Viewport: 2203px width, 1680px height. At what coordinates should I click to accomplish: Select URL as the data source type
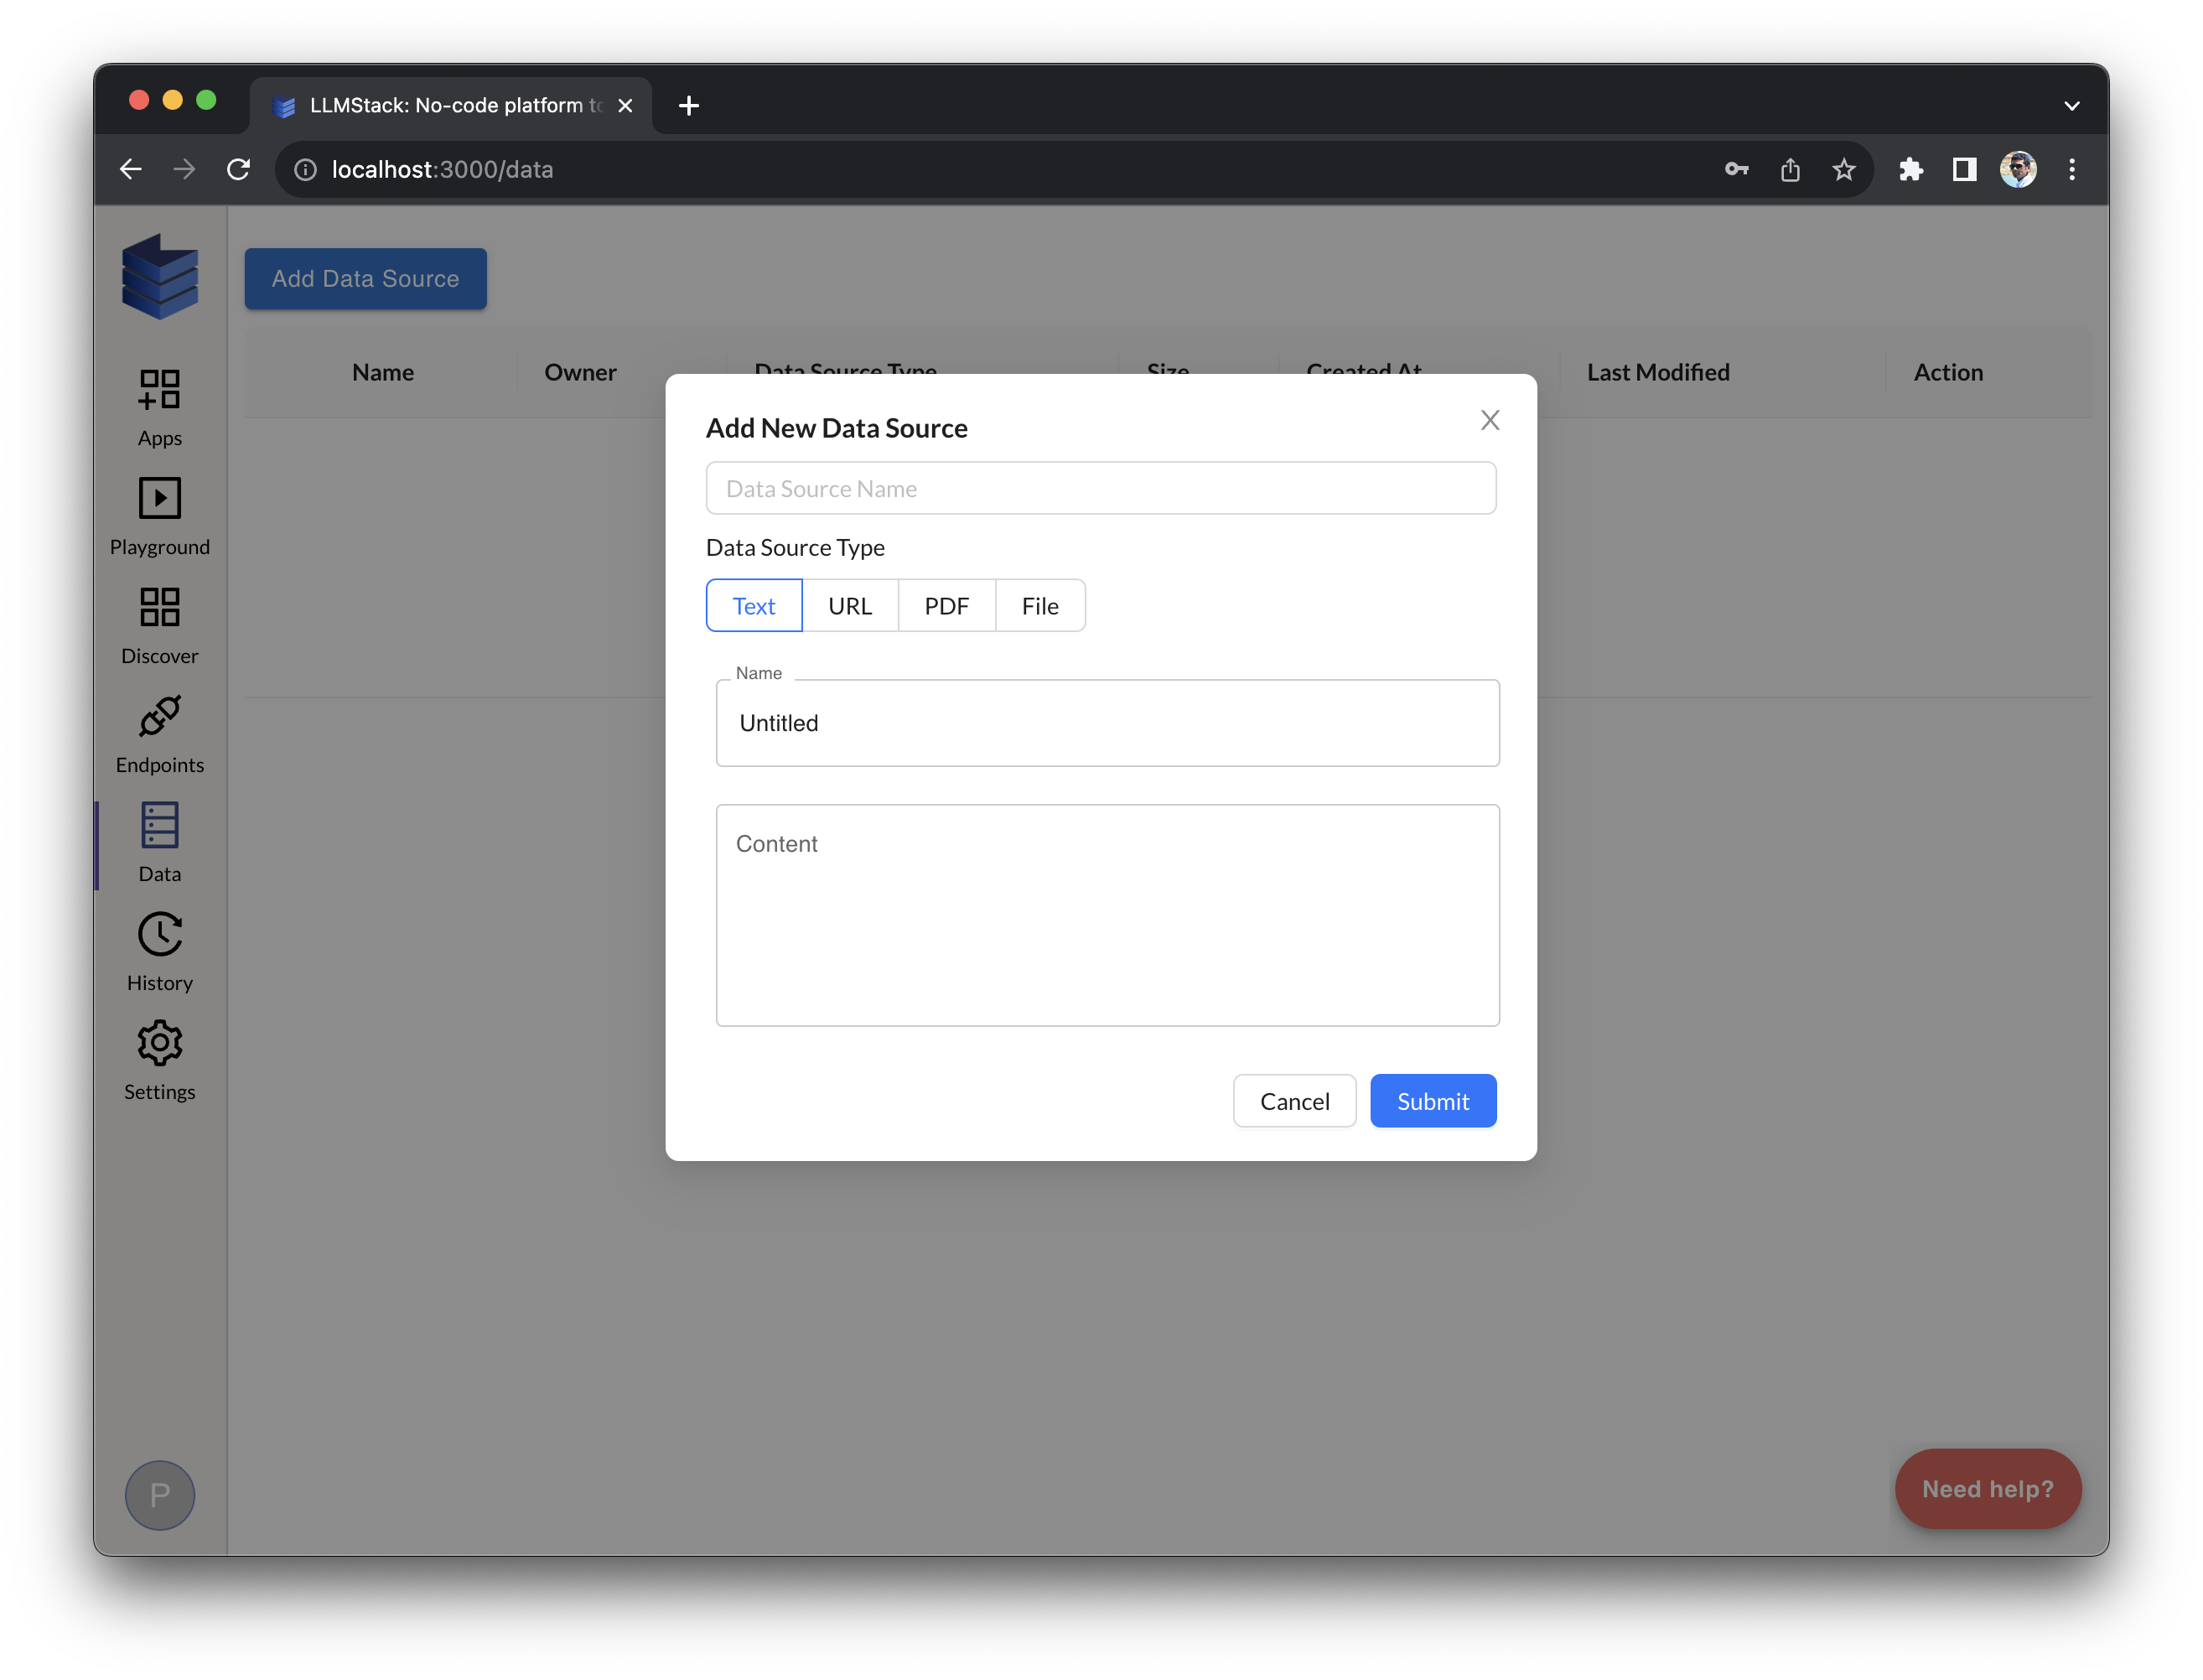(x=850, y=605)
